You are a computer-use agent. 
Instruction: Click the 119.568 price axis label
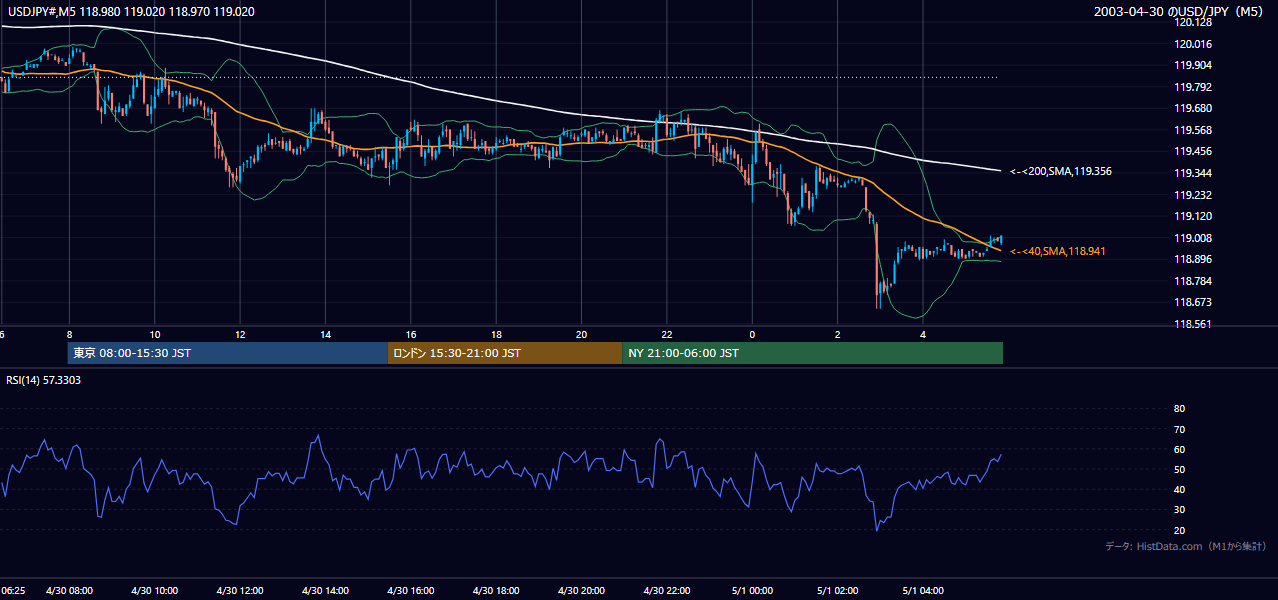point(1191,130)
